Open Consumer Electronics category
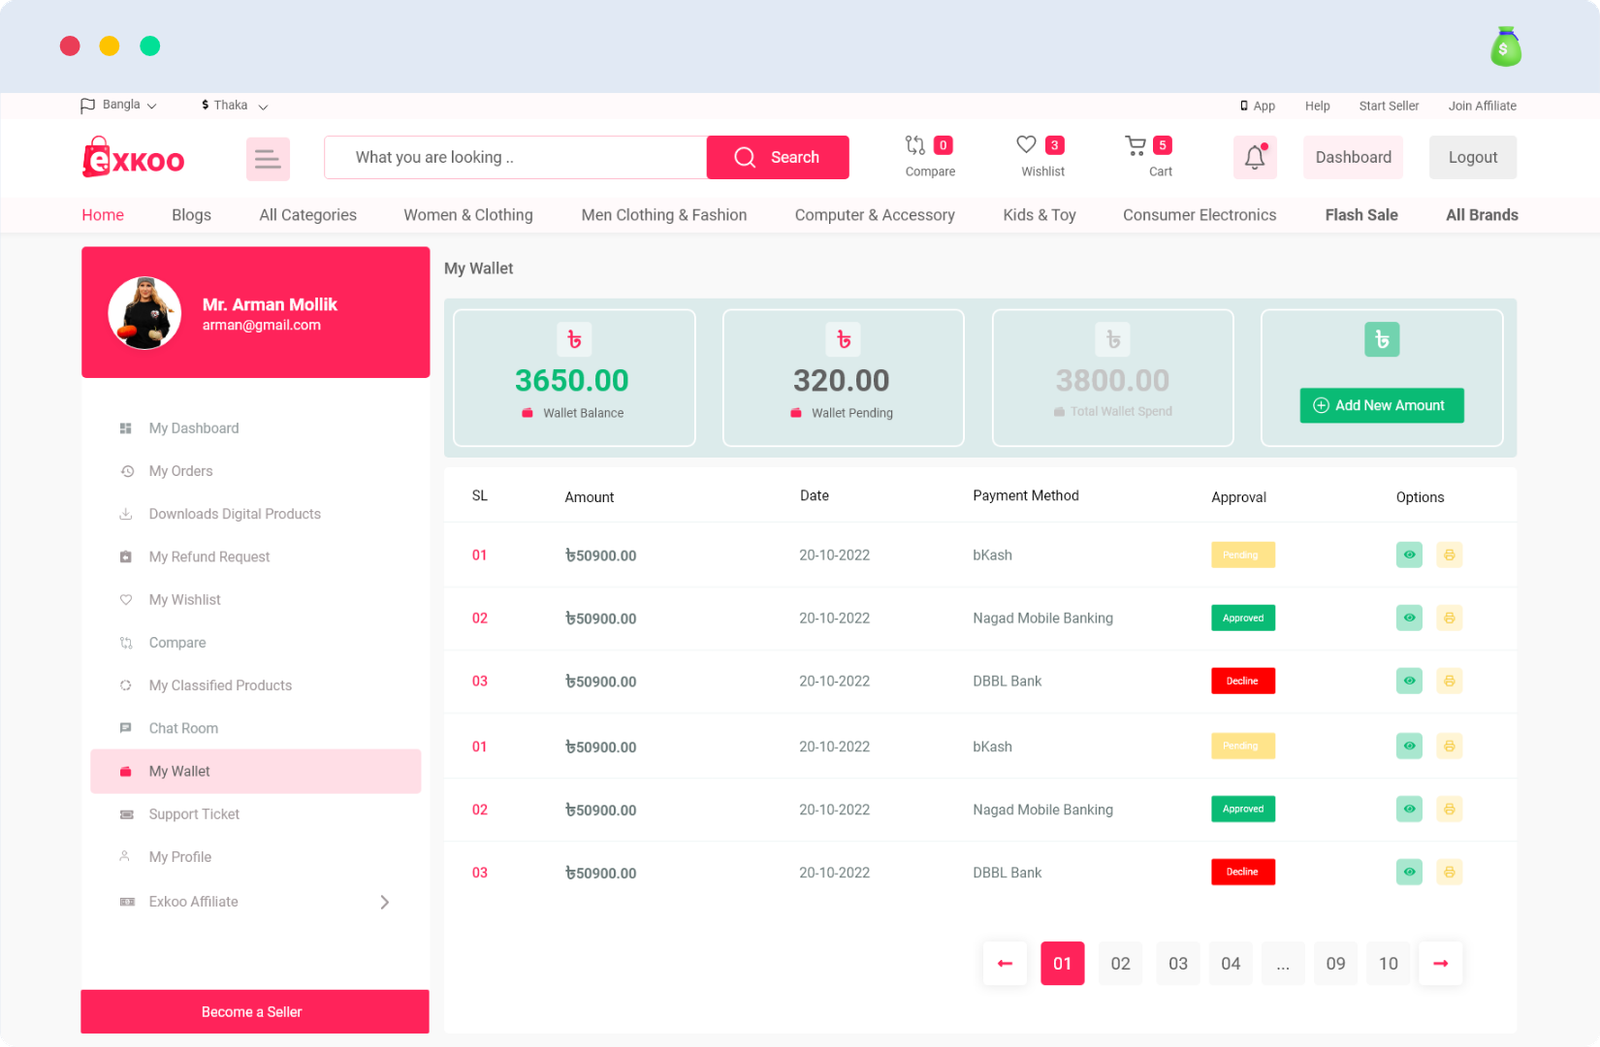 pos(1199,215)
